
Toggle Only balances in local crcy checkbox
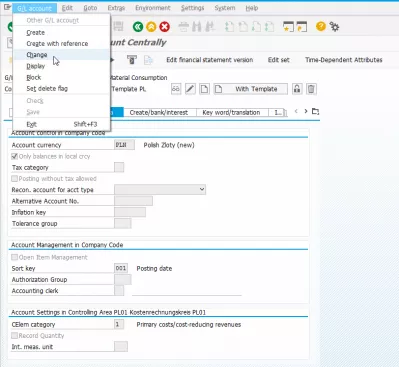pos(14,156)
